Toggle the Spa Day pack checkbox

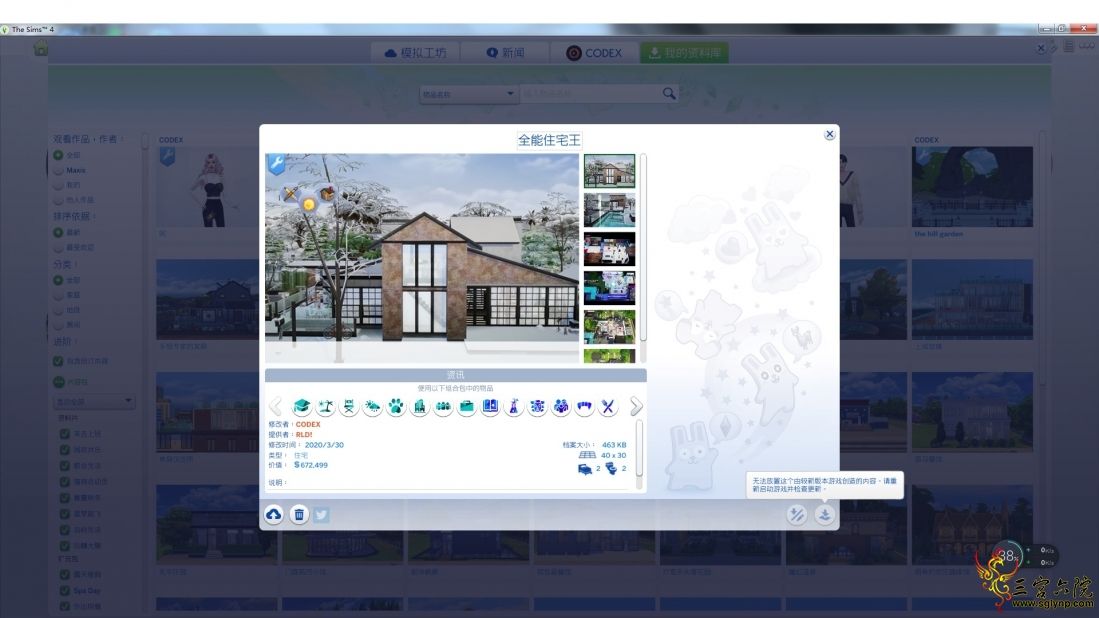[64, 591]
